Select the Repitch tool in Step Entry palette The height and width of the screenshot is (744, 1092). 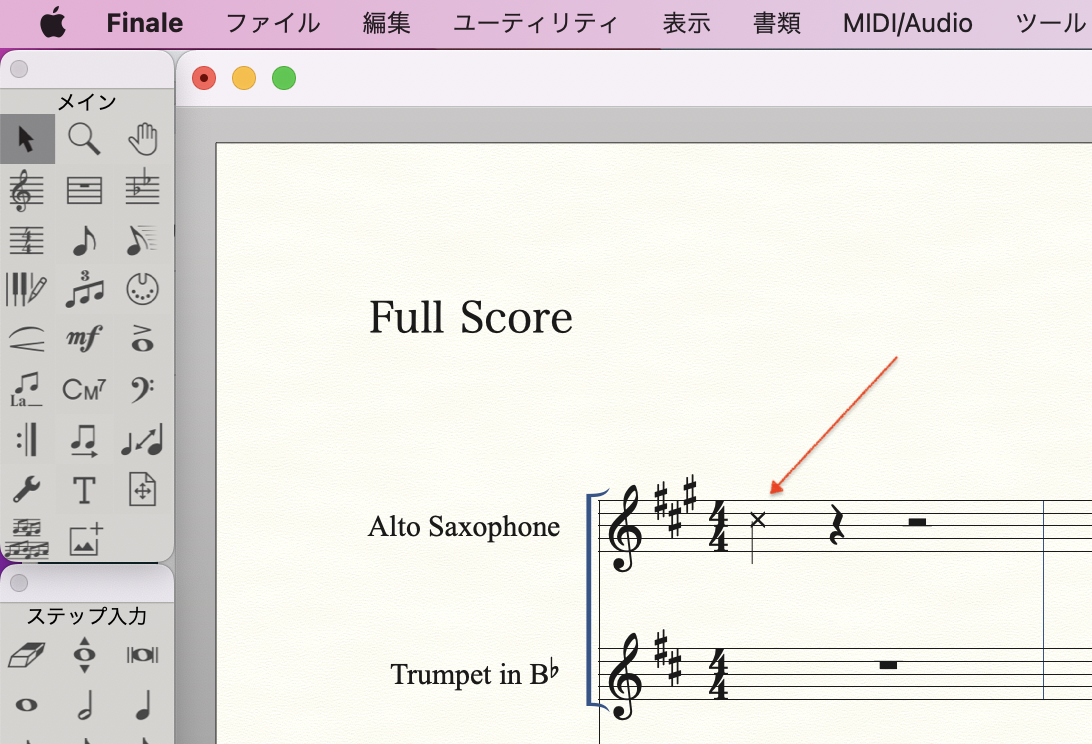click(x=84, y=655)
